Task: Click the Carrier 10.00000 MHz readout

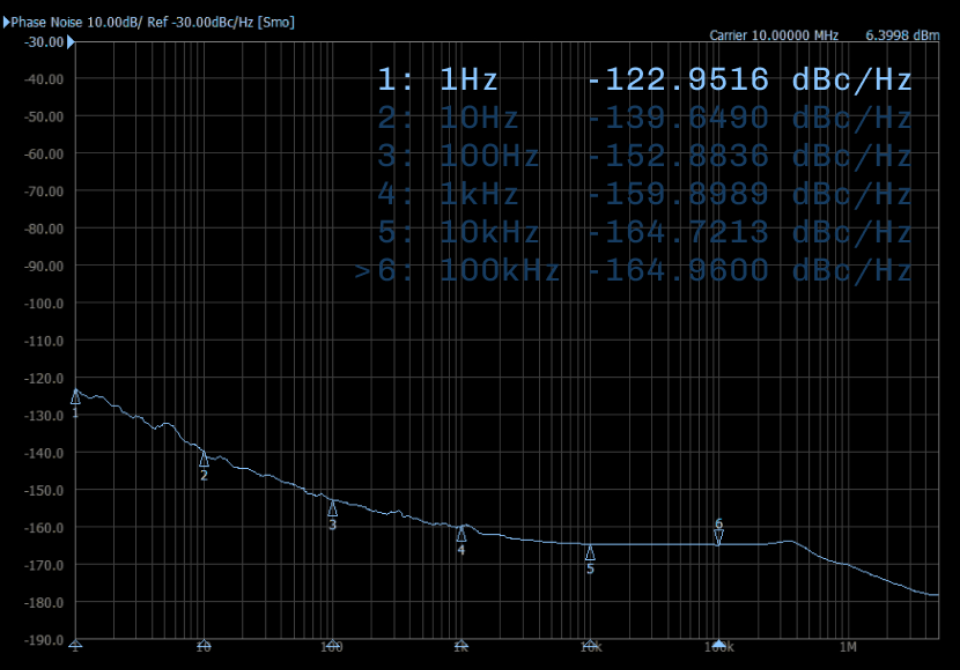Action: pos(773,35)
